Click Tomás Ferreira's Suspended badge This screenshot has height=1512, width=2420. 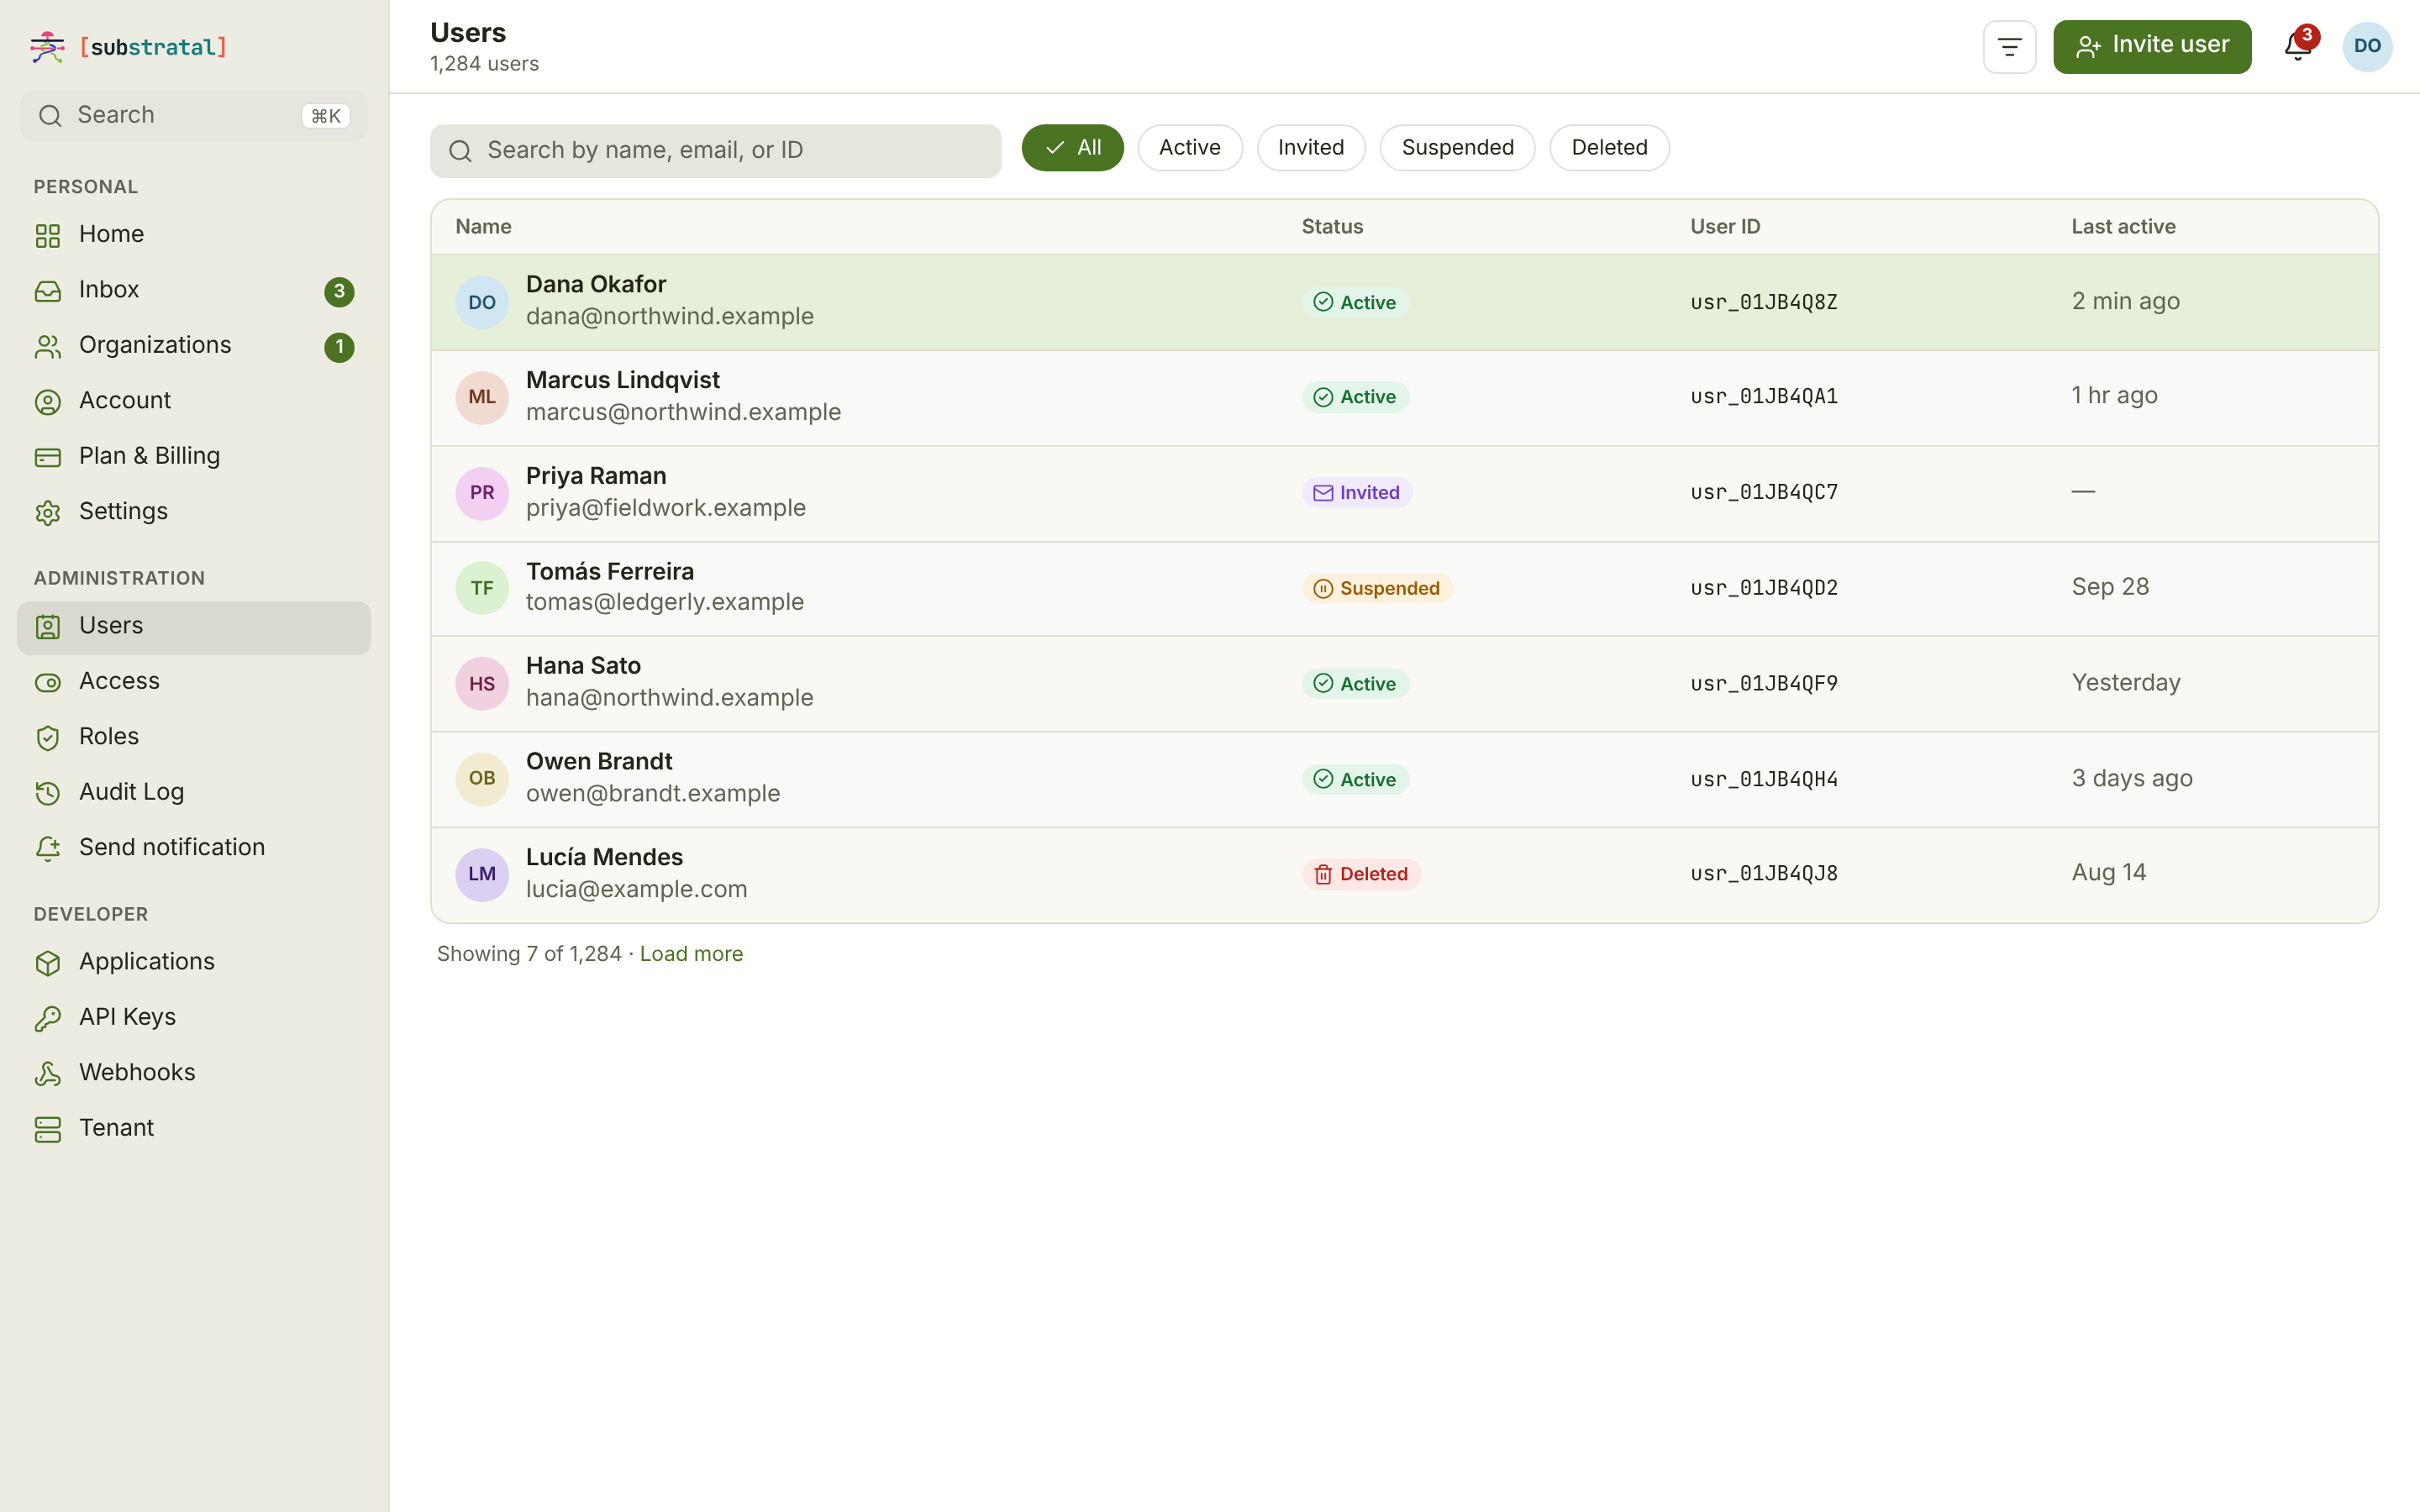(1377, 588)
